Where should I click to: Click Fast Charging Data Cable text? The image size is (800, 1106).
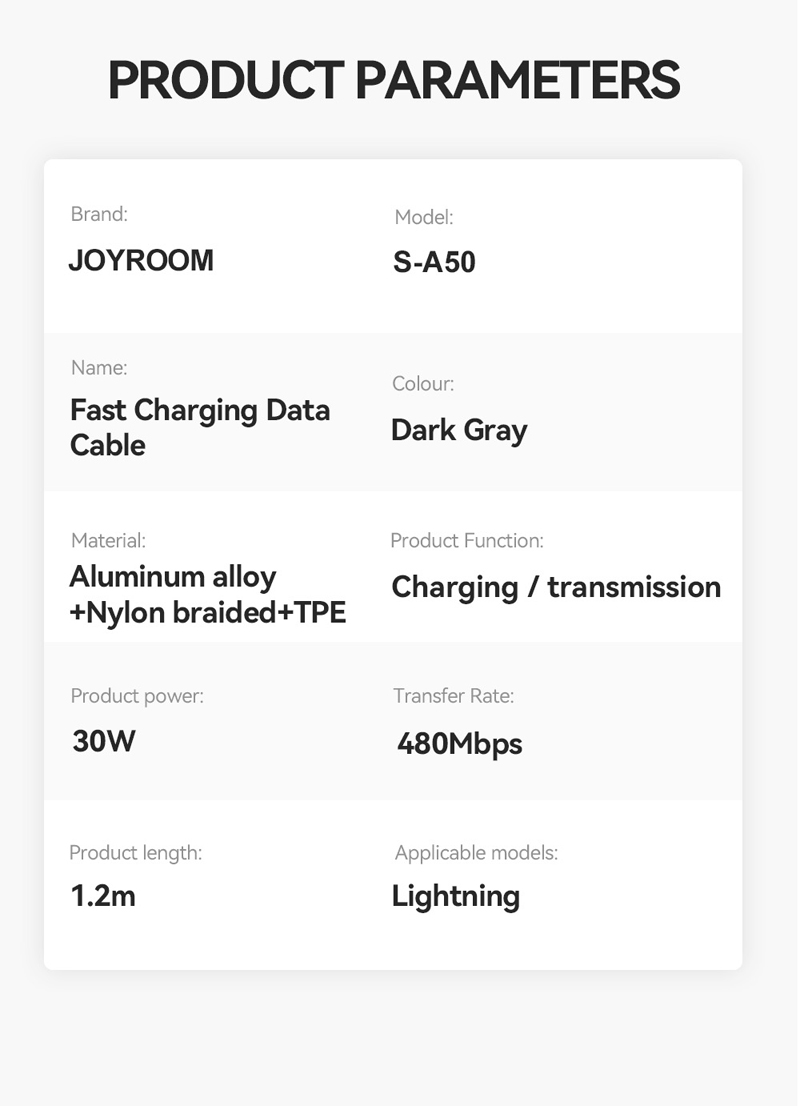coord(200,427)
